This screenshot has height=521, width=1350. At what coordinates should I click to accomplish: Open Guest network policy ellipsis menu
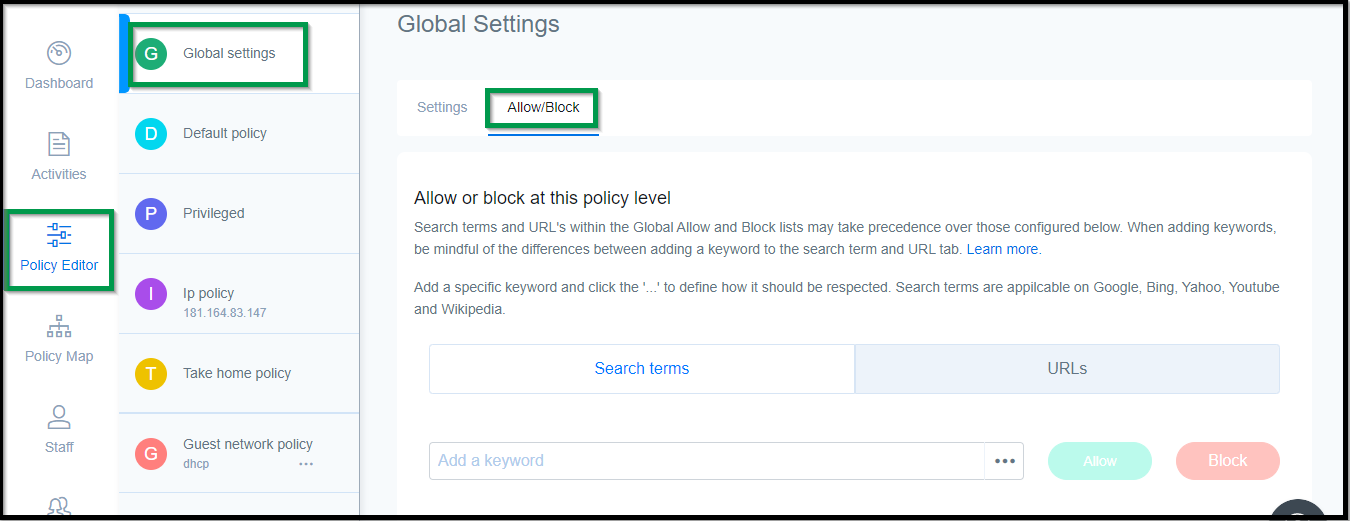pos(306,464)
